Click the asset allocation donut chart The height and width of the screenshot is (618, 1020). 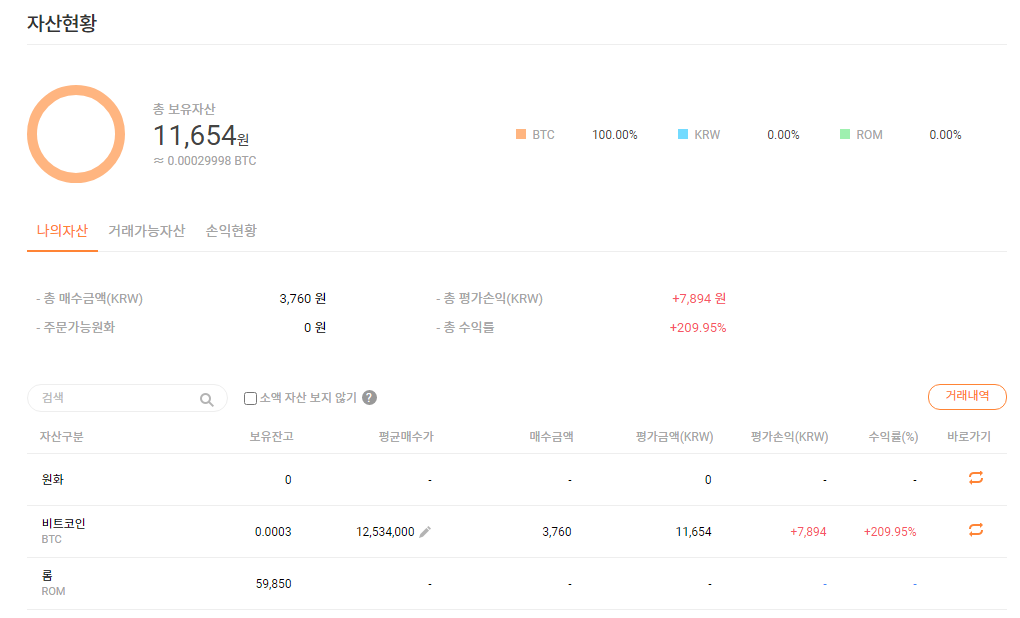76,134
